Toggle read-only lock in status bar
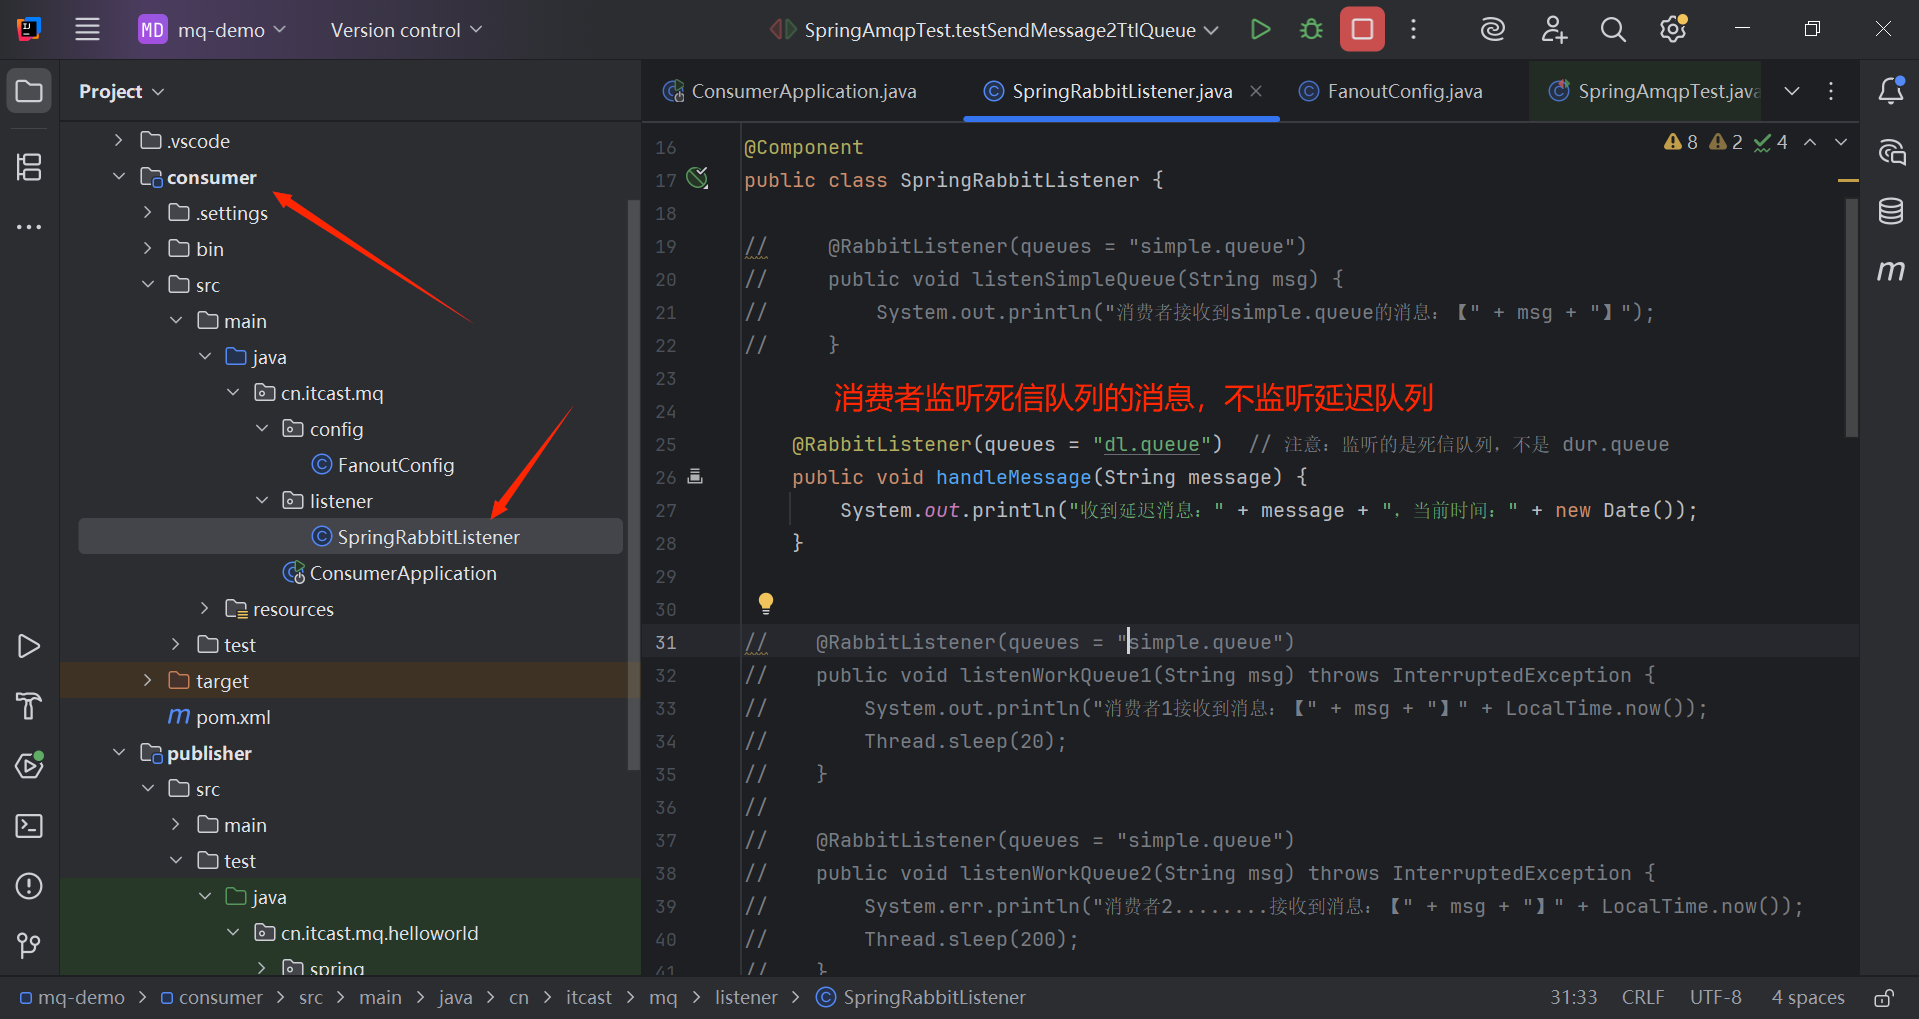This screenshot has width=1919, height=1019. [1884, 998]
